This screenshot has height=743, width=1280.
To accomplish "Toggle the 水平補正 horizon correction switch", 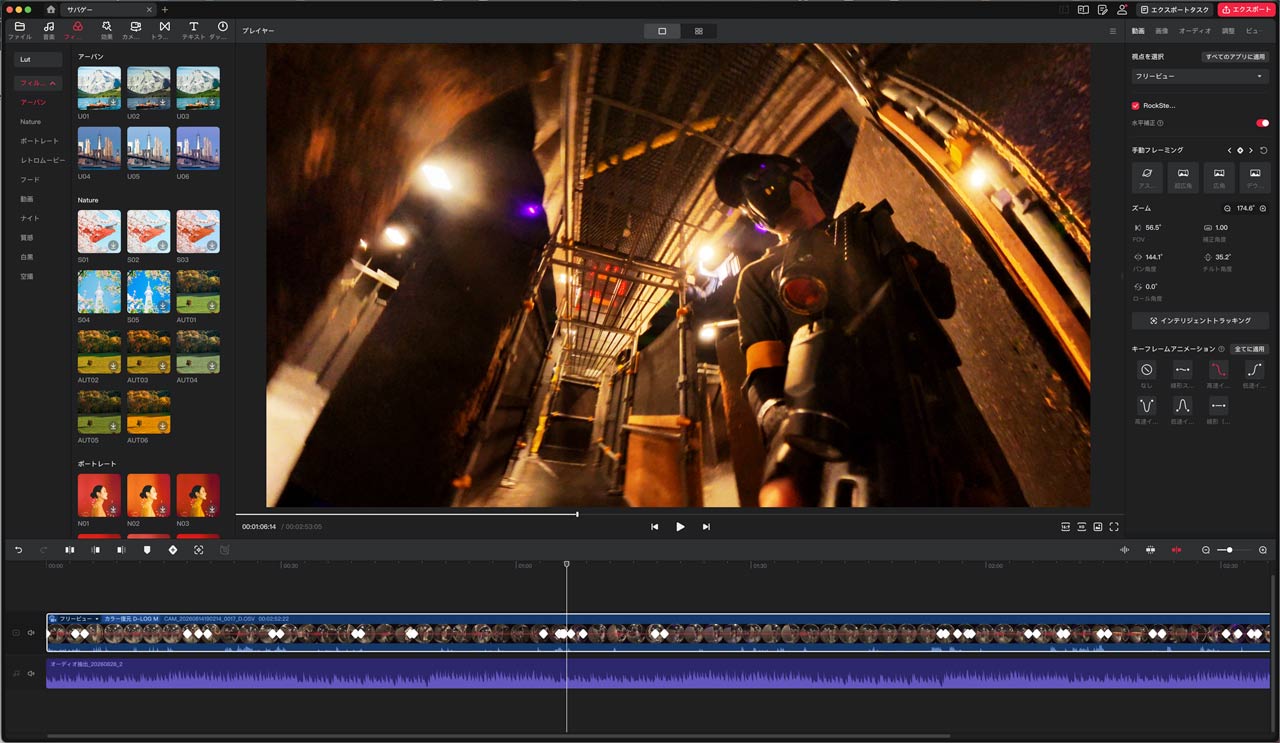I will (1262, 123).
